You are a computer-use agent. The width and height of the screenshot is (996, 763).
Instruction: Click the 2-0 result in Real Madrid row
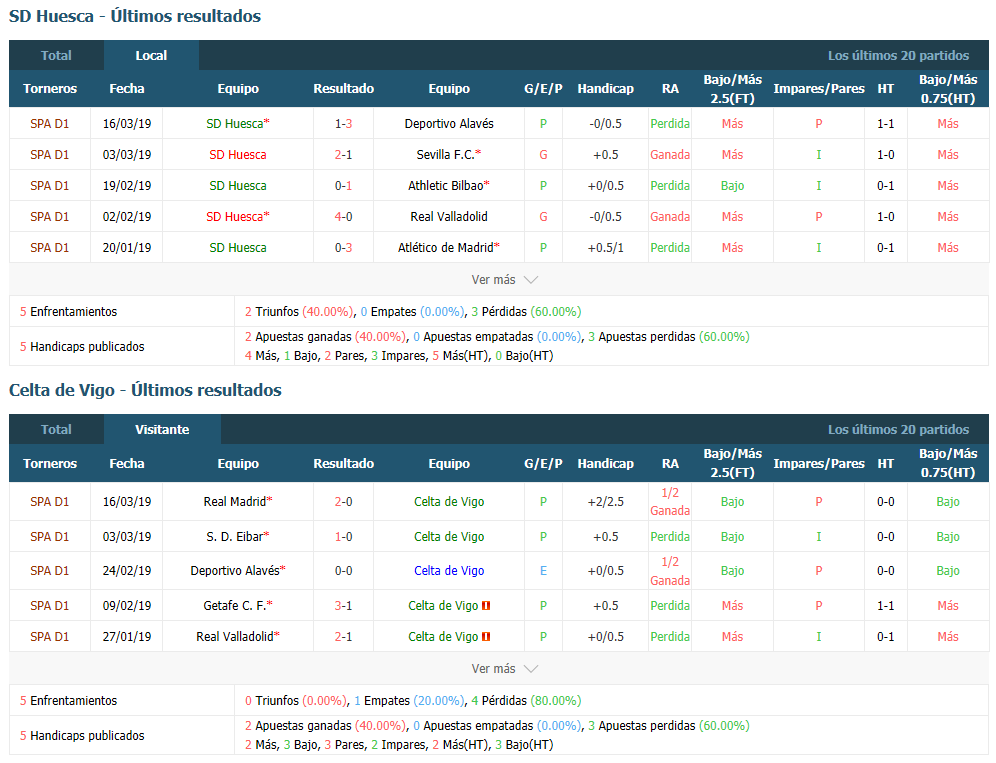pyautogui.click(x=344, y=501)
